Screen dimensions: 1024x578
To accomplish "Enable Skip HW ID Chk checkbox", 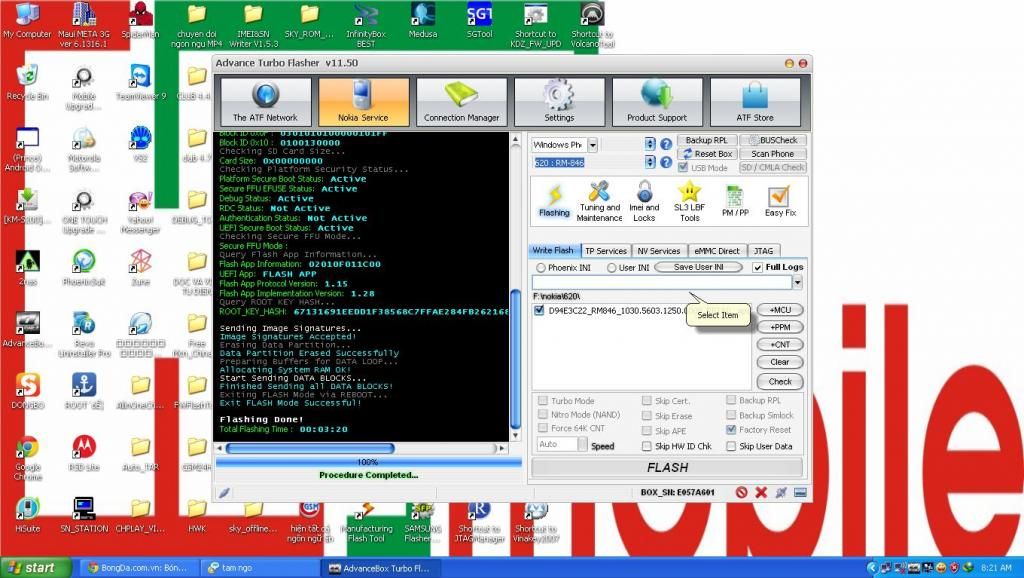I will [x=647, y=446].
